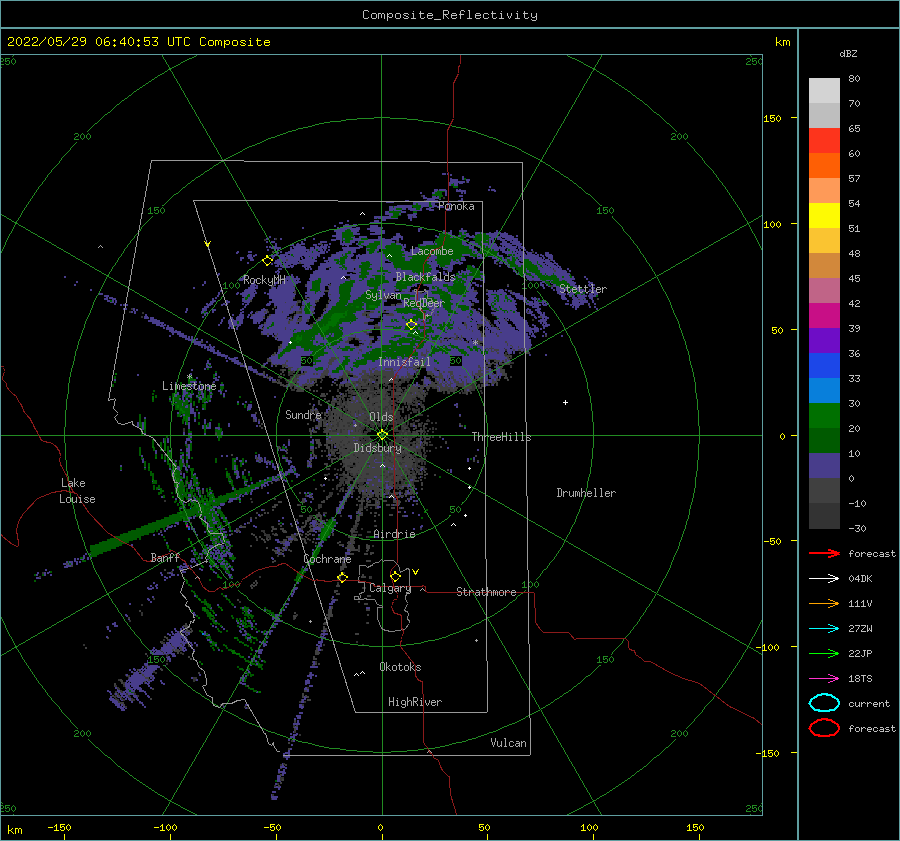Click the Innisfail label

404,362
